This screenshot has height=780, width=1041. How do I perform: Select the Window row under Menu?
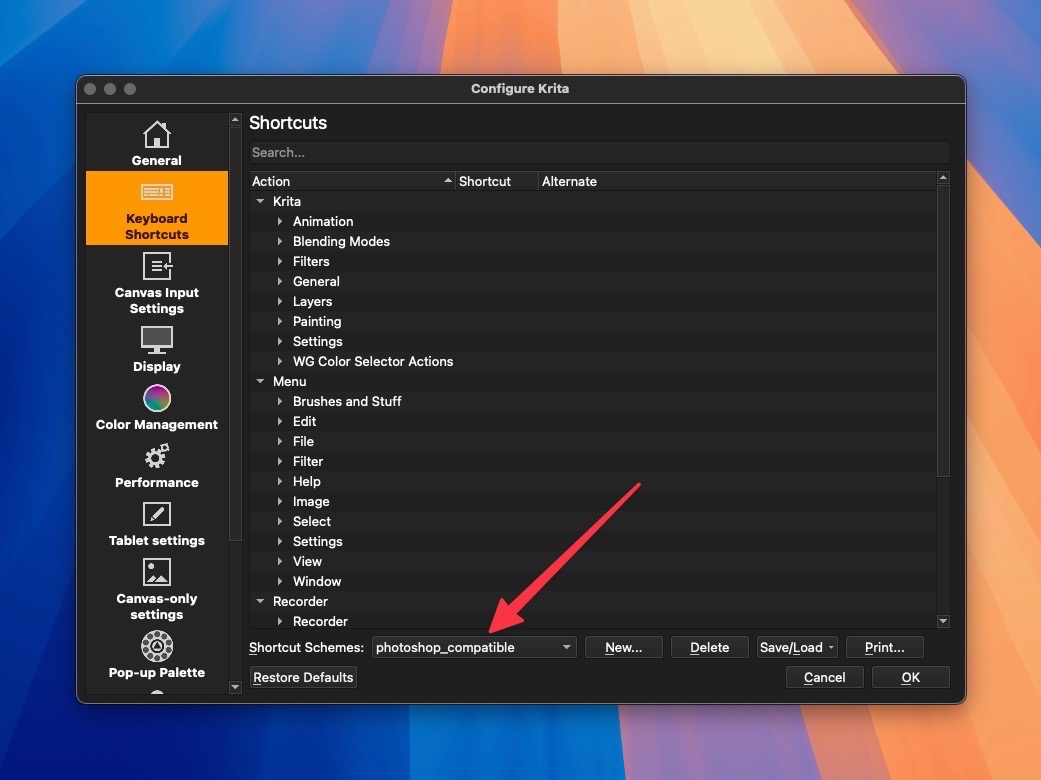(x=593, y=582)
